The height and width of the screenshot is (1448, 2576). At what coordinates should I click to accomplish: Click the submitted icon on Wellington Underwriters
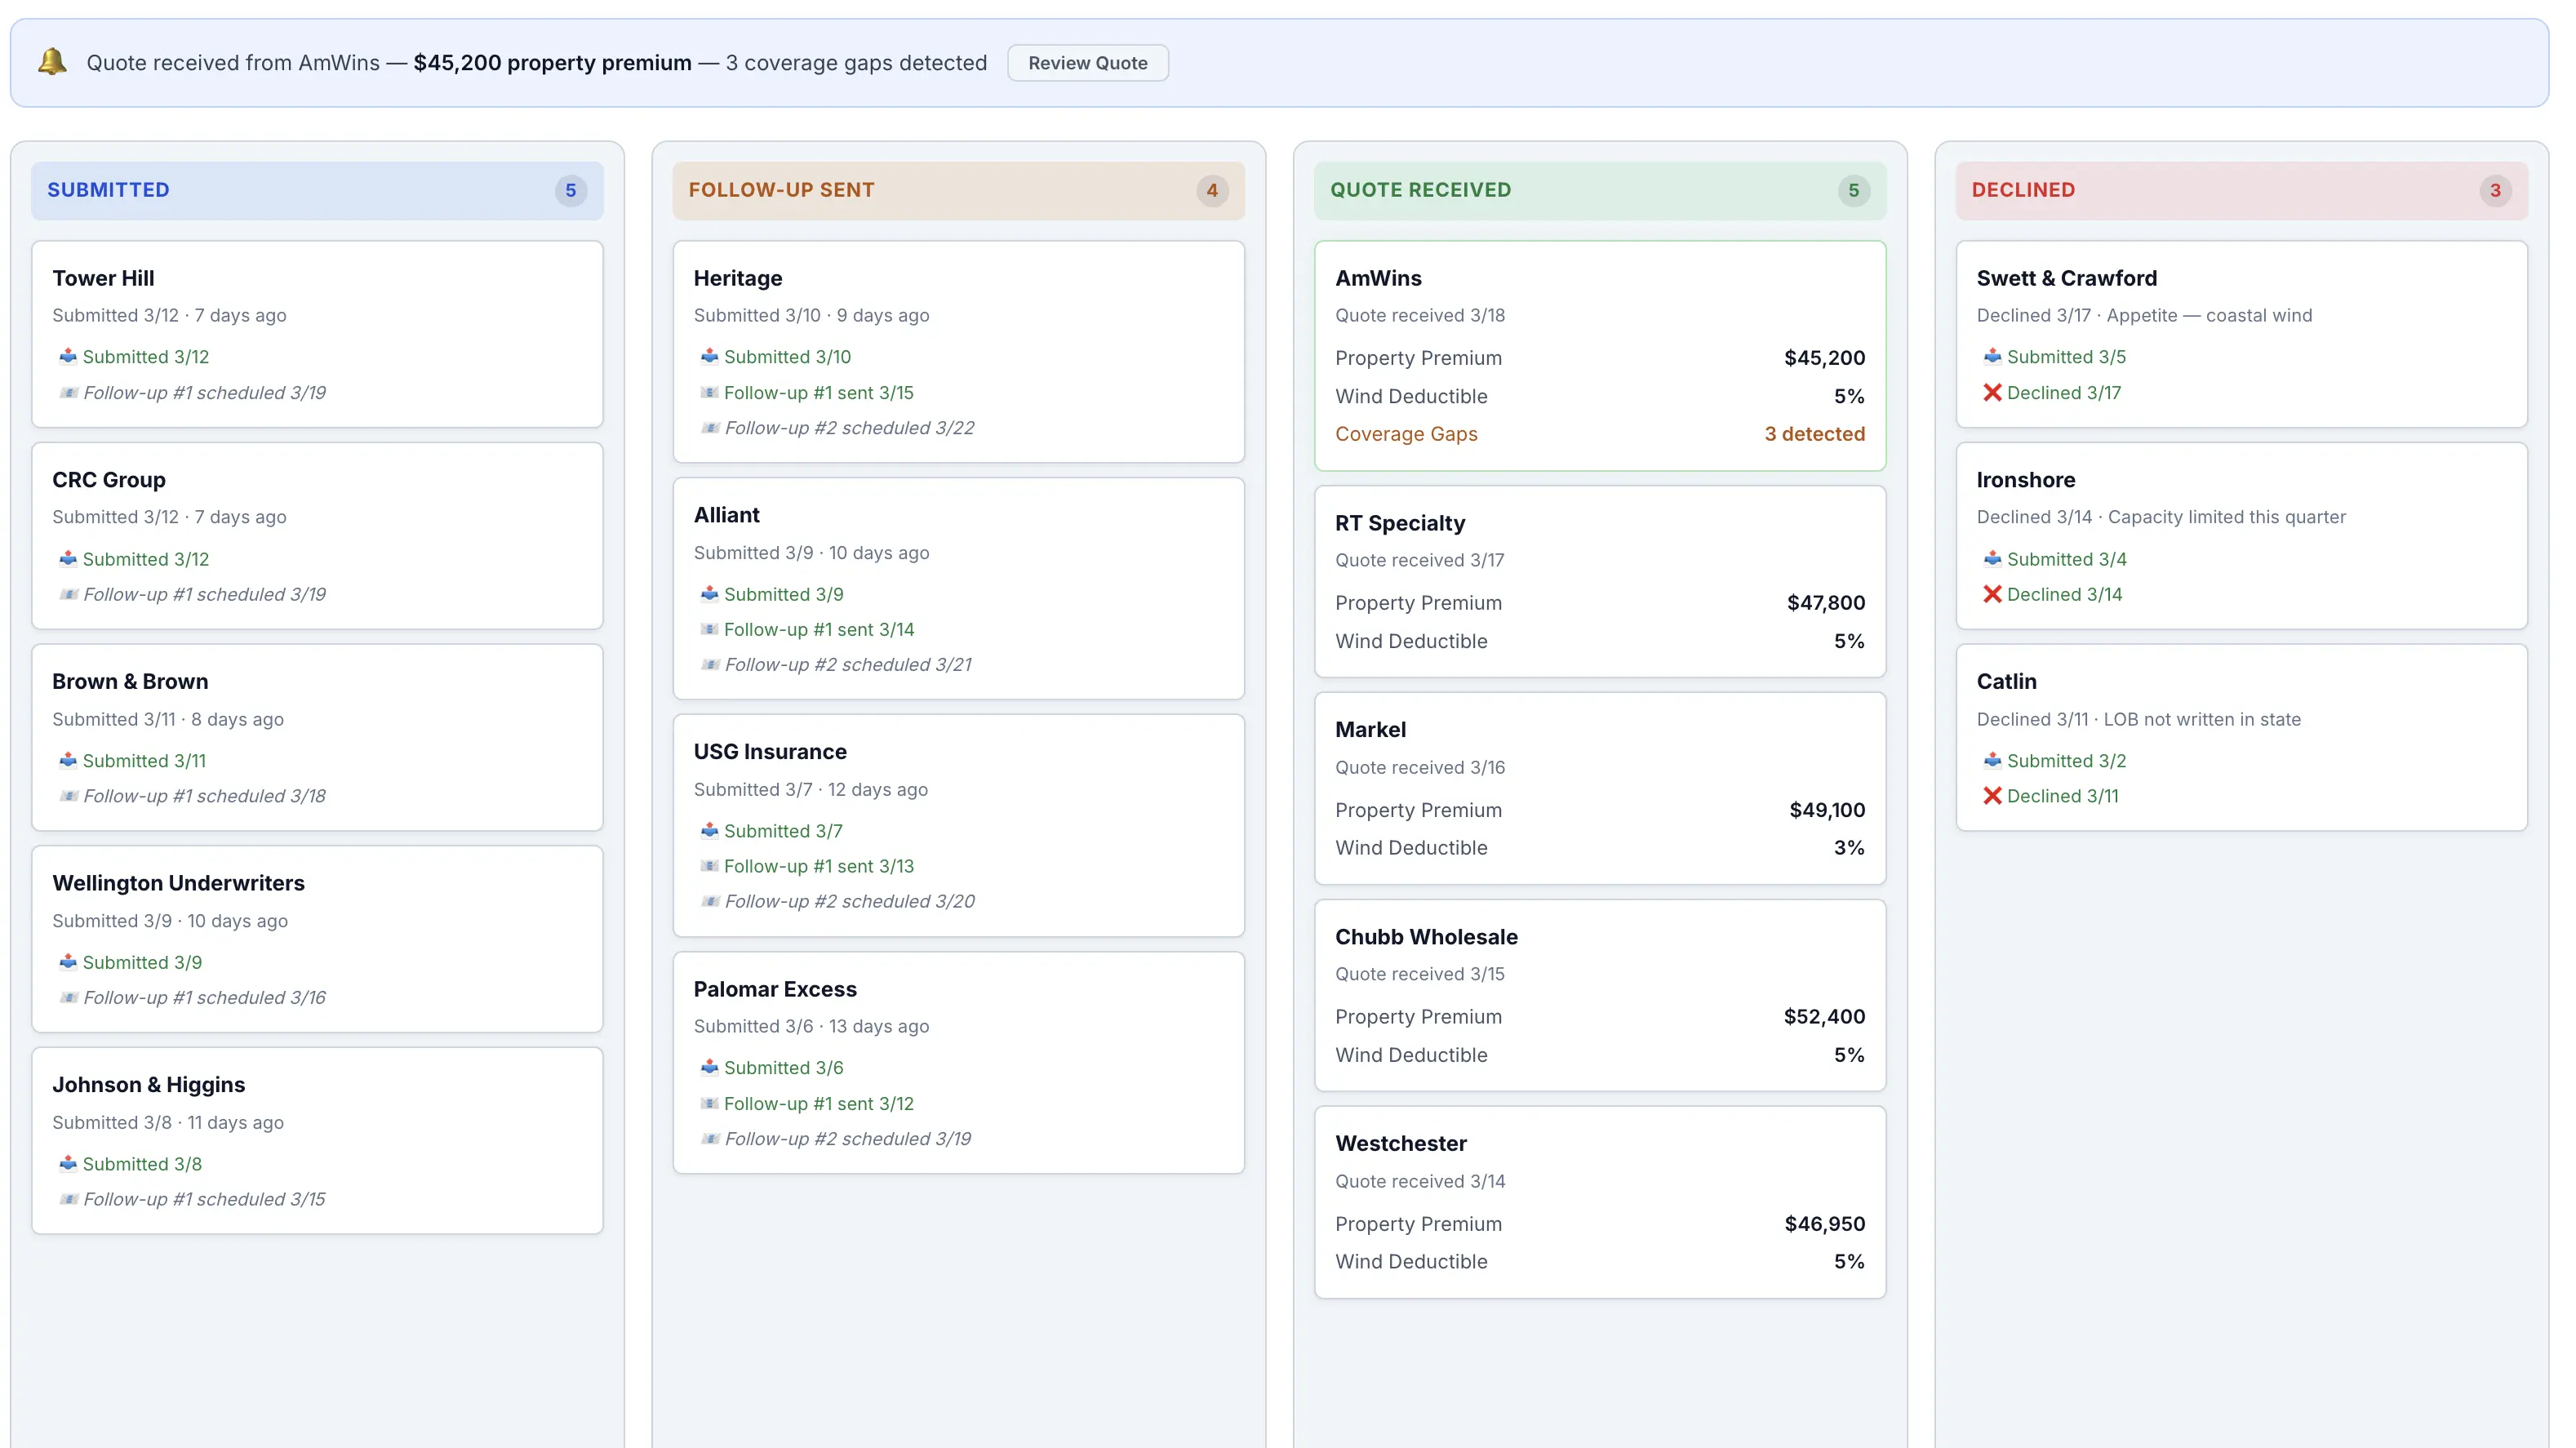click(68, 962)
